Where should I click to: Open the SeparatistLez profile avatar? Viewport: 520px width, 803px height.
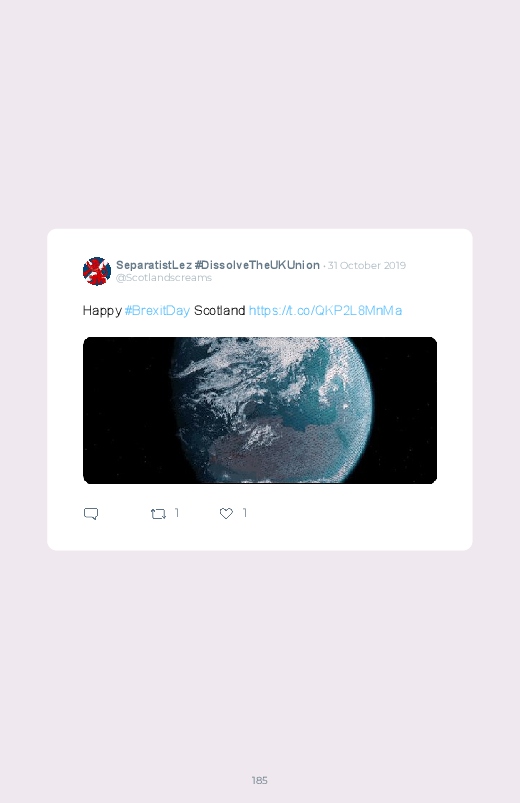click(x=97, y=271)
